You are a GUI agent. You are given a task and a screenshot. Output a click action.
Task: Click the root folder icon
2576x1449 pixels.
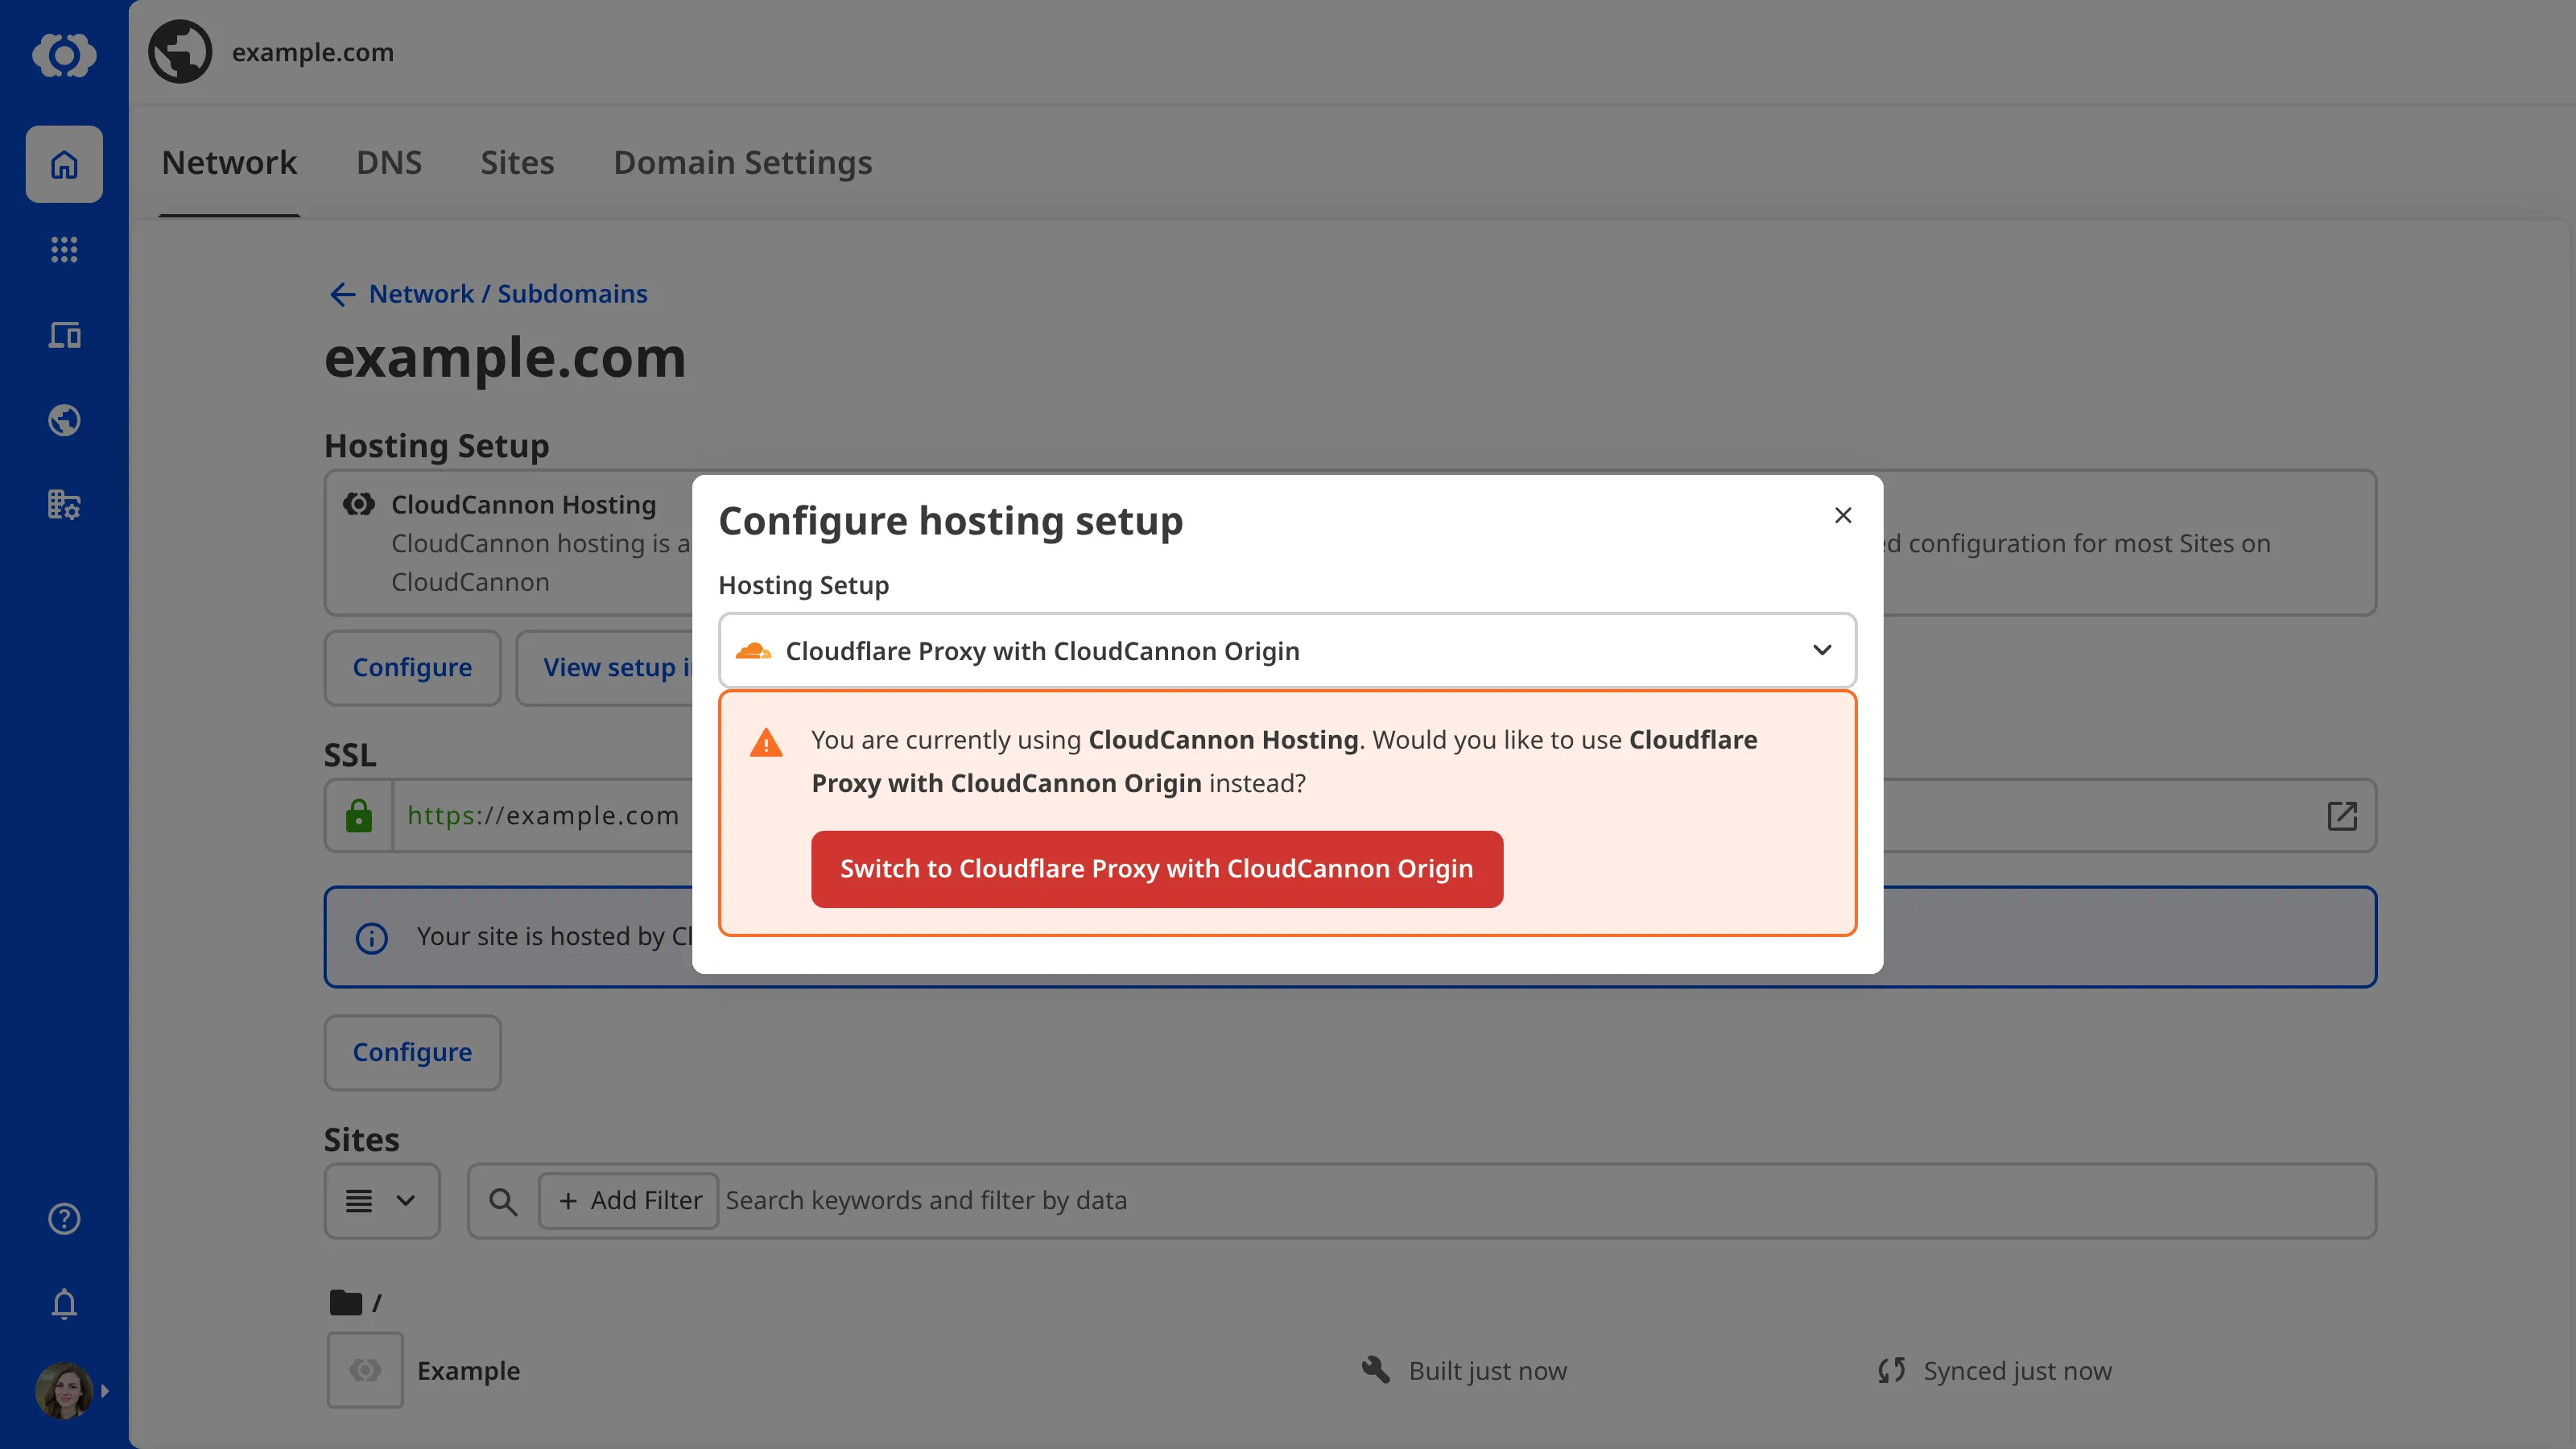[345, 1302]
